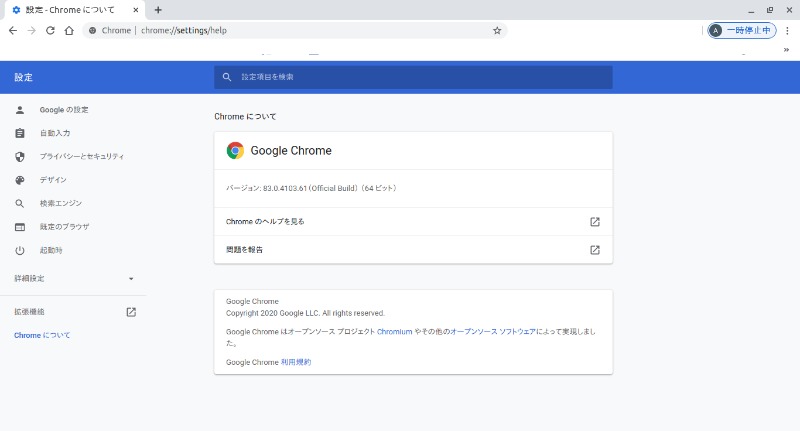Click external-link icon on 問題を報告 row
This screenshot has height=431, width=800.
[x=595, y=250]
